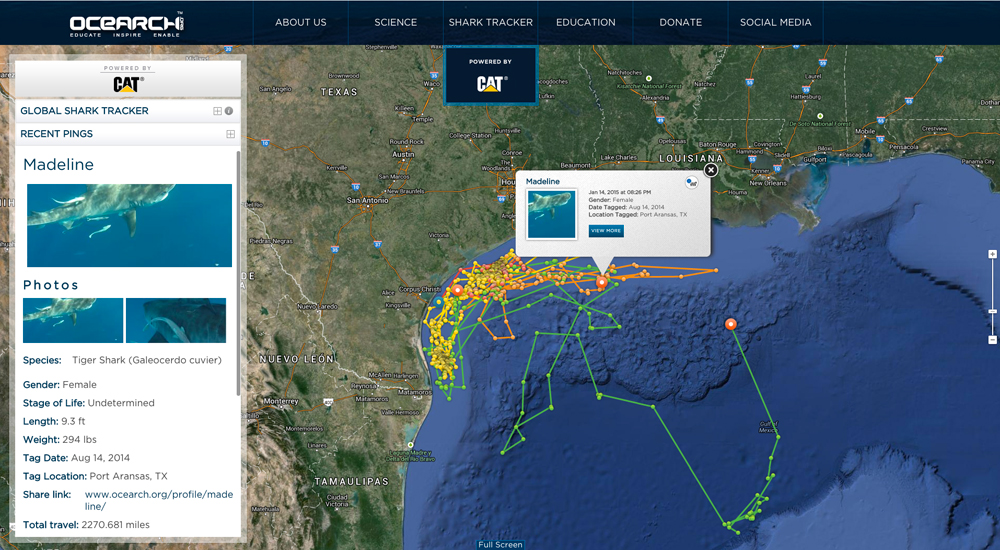Click the Species: Tiger Shark text

[x=122, y=360]
